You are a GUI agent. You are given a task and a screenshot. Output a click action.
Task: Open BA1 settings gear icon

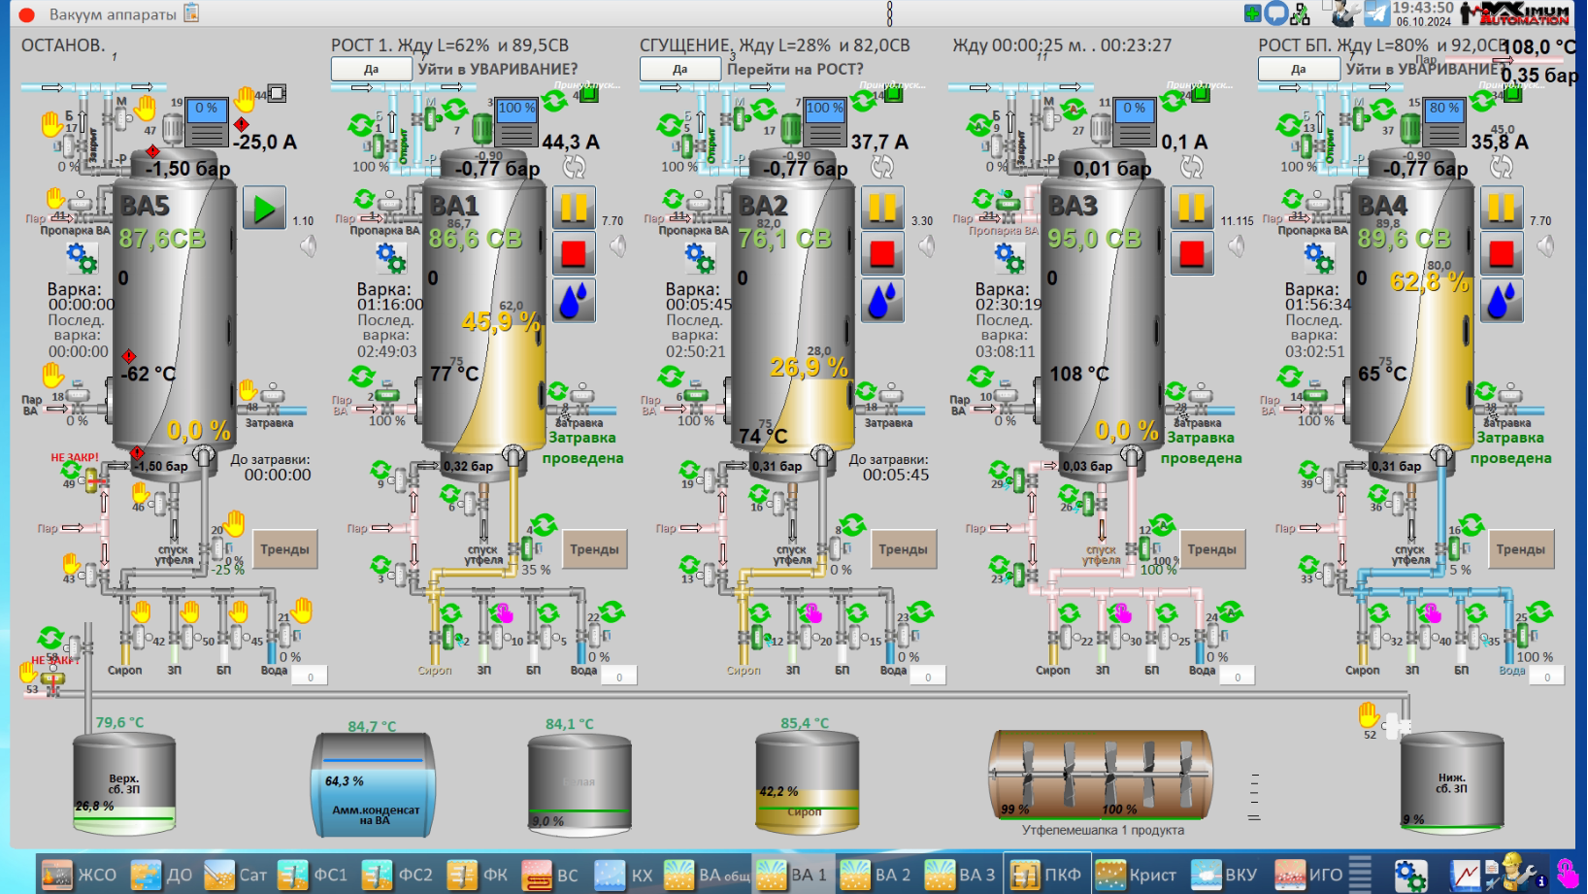coord(390,258)
